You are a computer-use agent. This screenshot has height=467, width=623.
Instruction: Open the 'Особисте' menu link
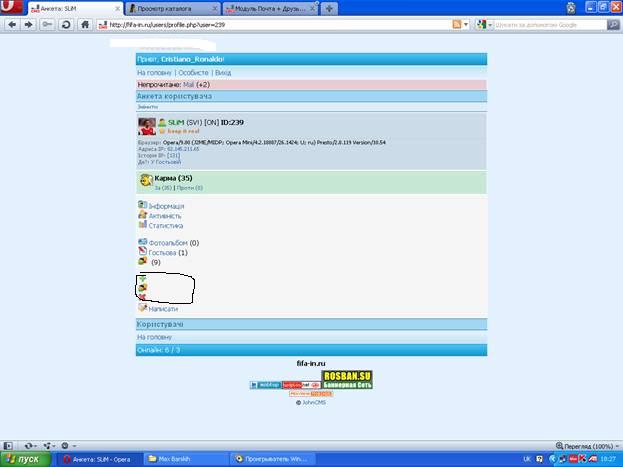(193, 73)
